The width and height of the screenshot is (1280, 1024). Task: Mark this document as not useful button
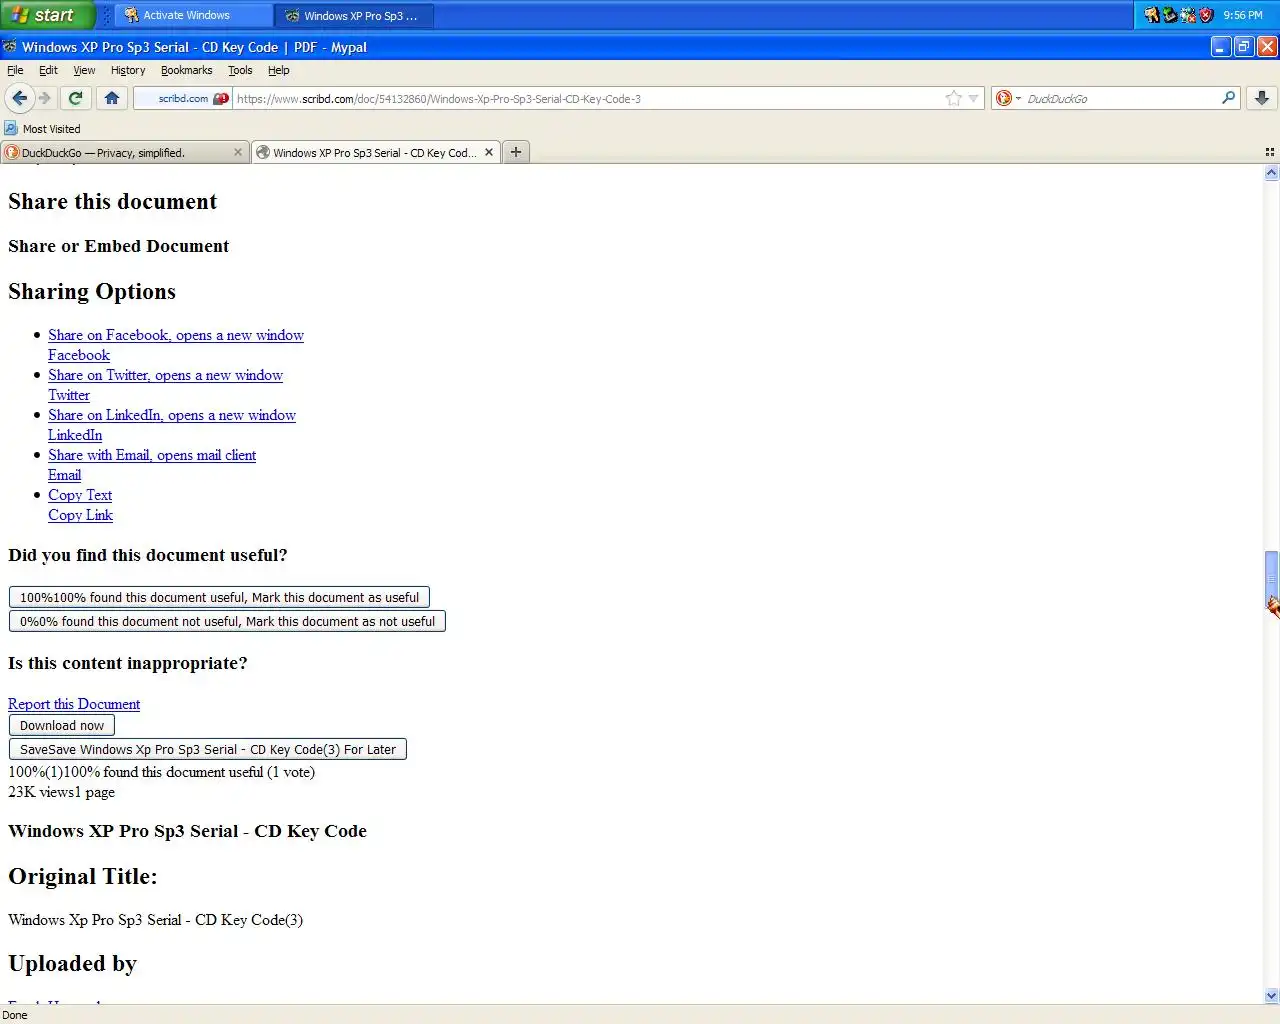(x=227, y=621)
